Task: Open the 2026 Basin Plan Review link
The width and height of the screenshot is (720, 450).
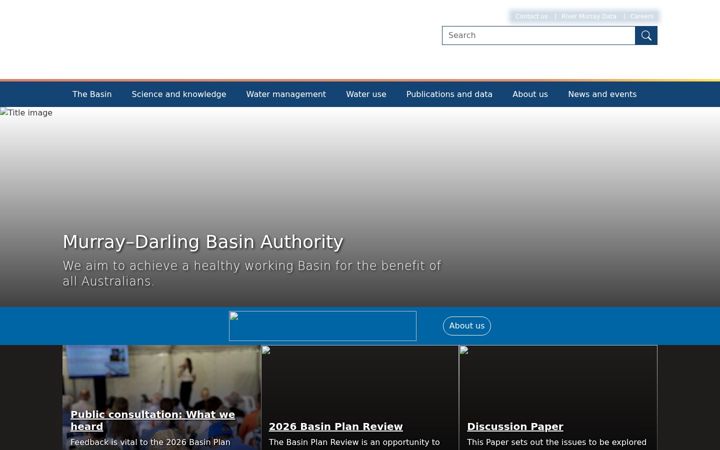Action: (336, 427)
